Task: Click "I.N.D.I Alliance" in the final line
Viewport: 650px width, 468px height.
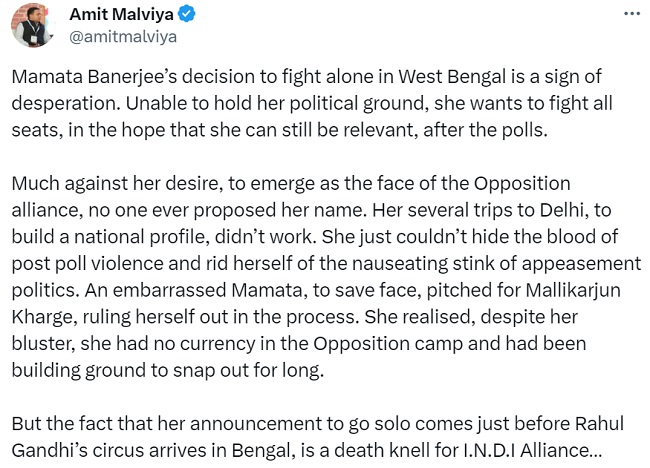Action: pos(525,450)
